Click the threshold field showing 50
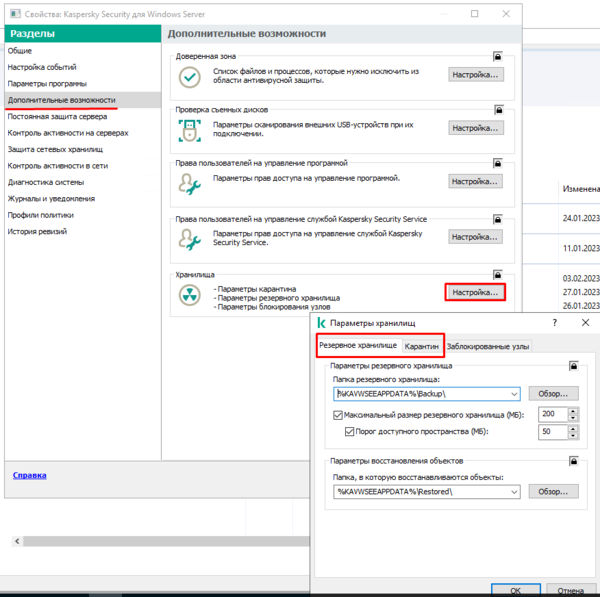This screenshot has width=600, height=597. (553, 432)
